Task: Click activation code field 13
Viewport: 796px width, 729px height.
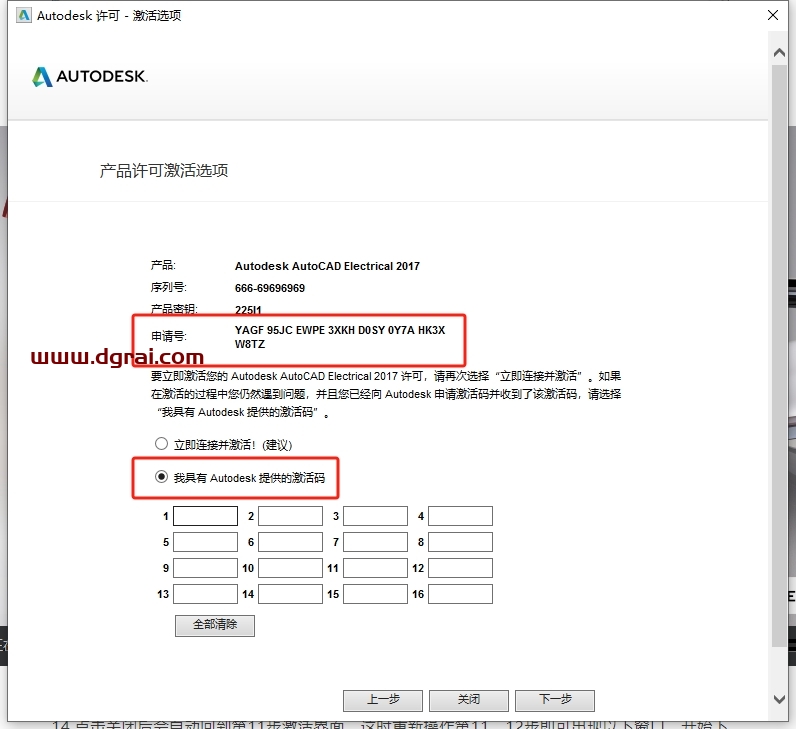Action: click(x=206, y=594)
